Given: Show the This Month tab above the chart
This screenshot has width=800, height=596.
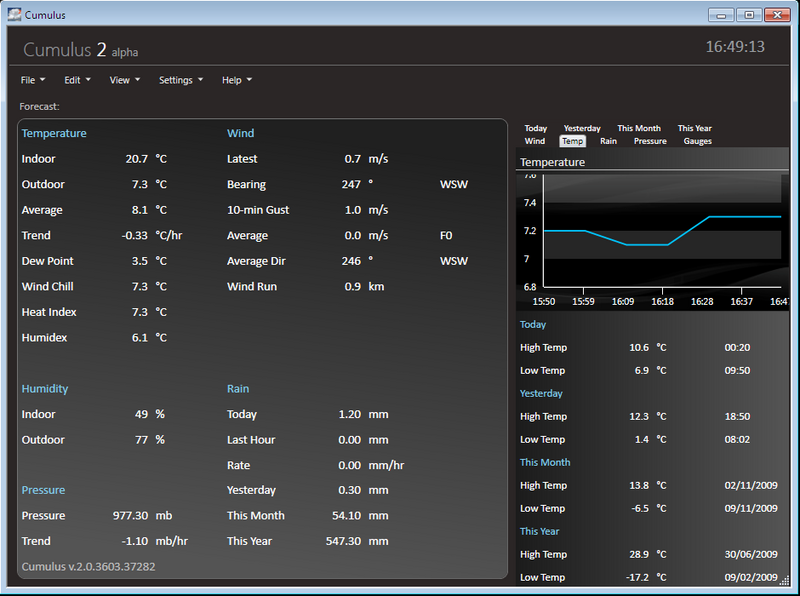Looking at the screenshot, I should [x=638, y=128].
